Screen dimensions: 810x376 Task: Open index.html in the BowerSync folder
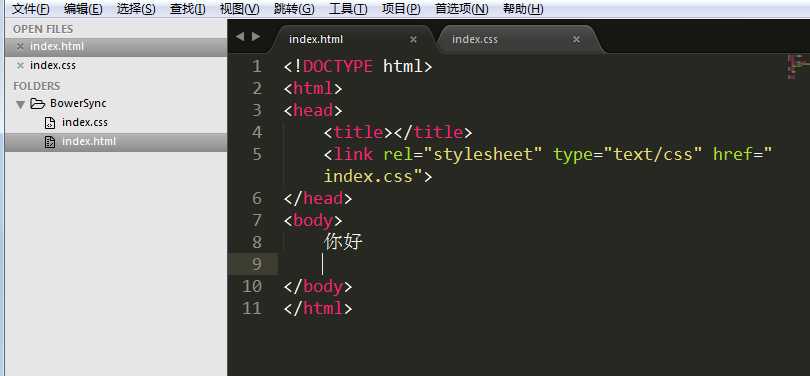(89, 142)
